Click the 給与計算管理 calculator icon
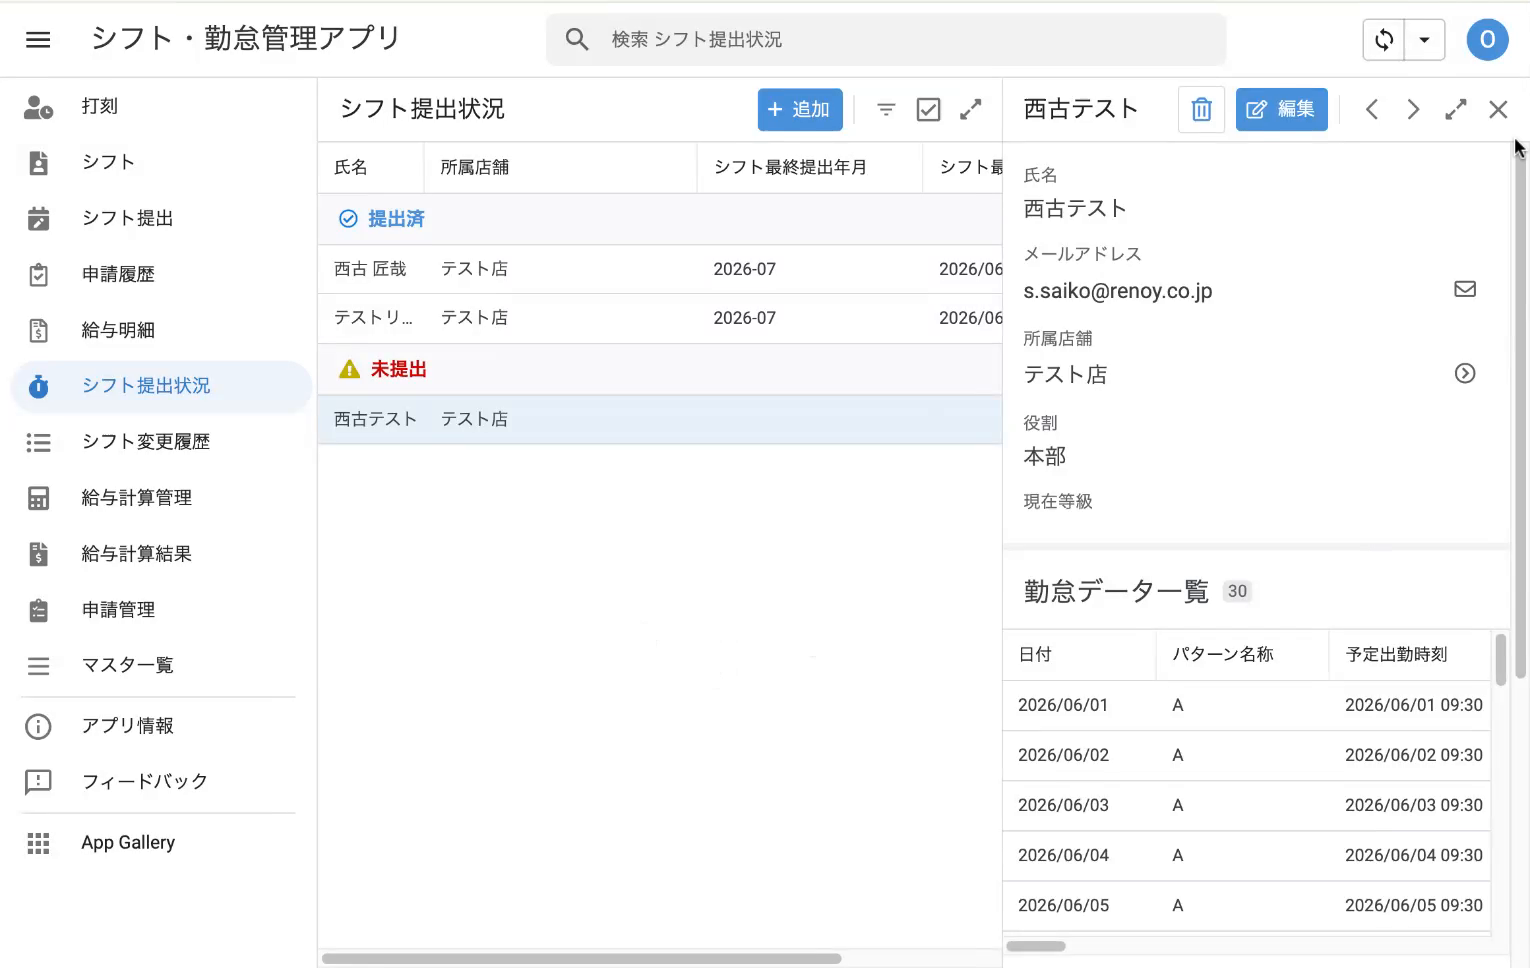 [38, 498]
